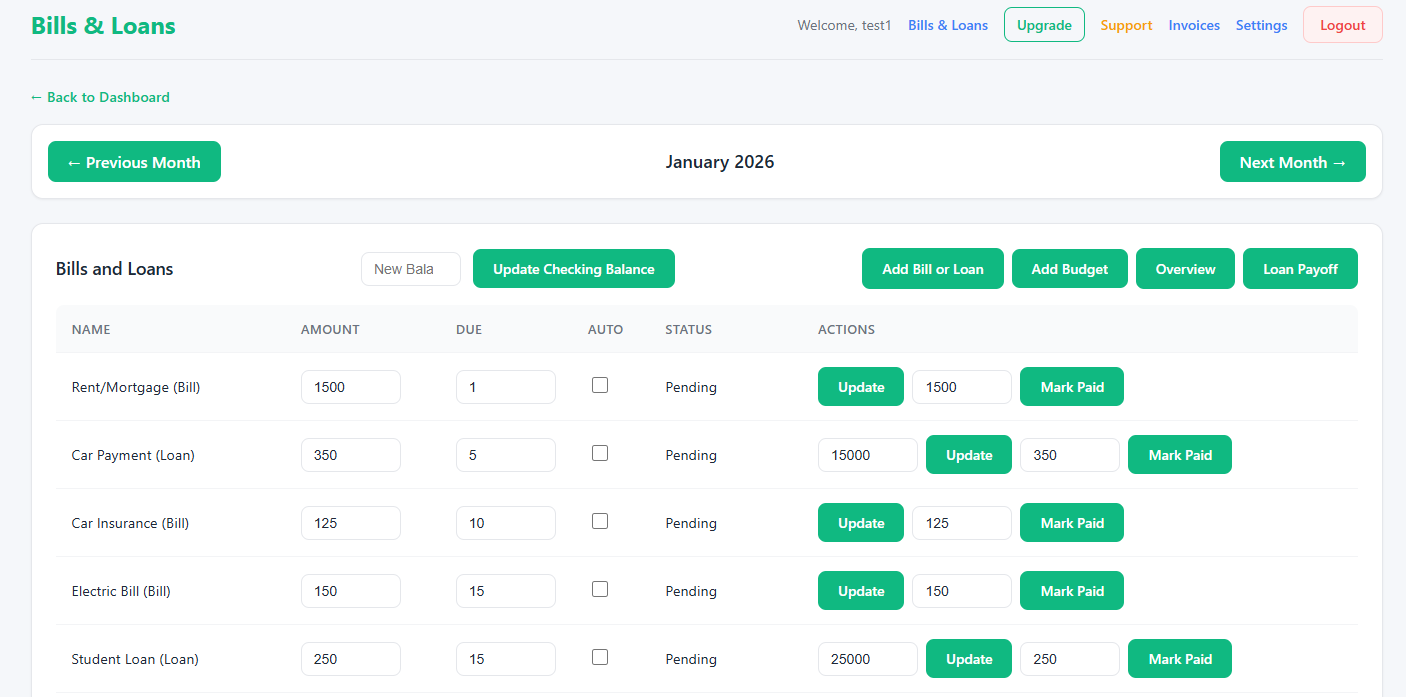Go back to the Dashboard

click(100, 97)
